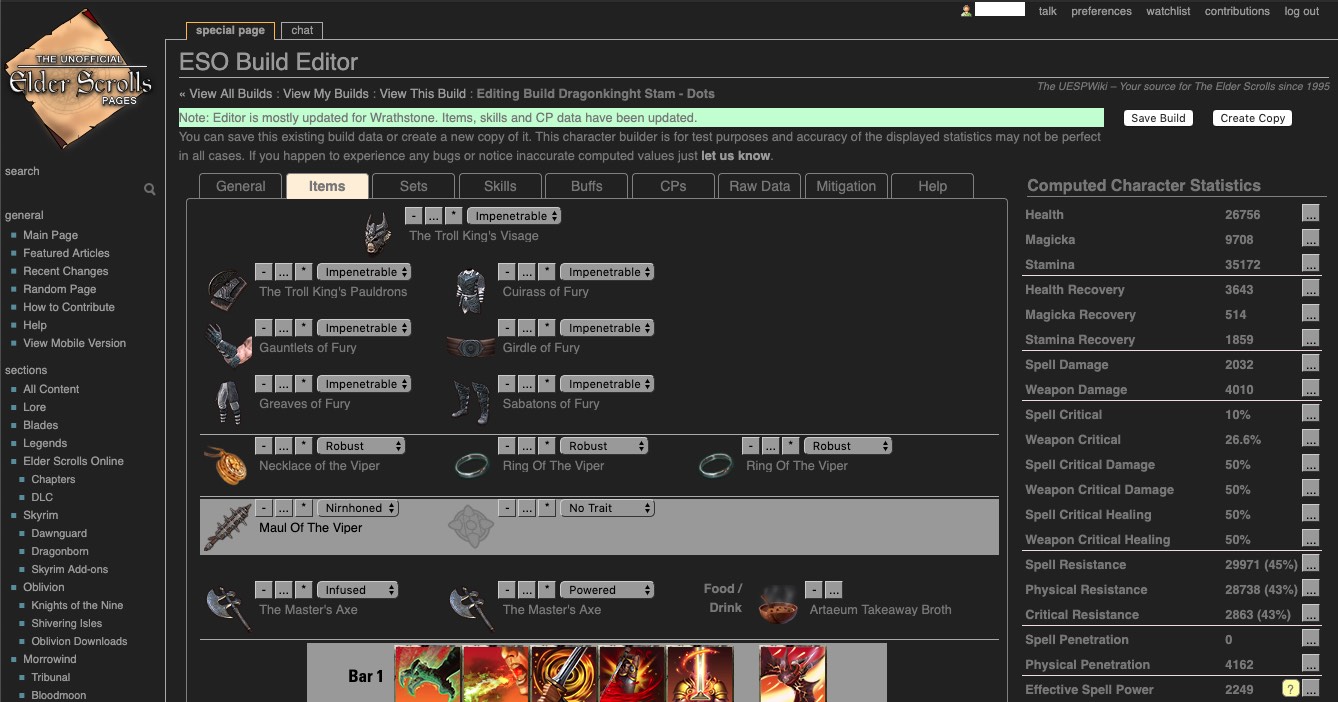Click the Save Build button

tap(1158, 118)
